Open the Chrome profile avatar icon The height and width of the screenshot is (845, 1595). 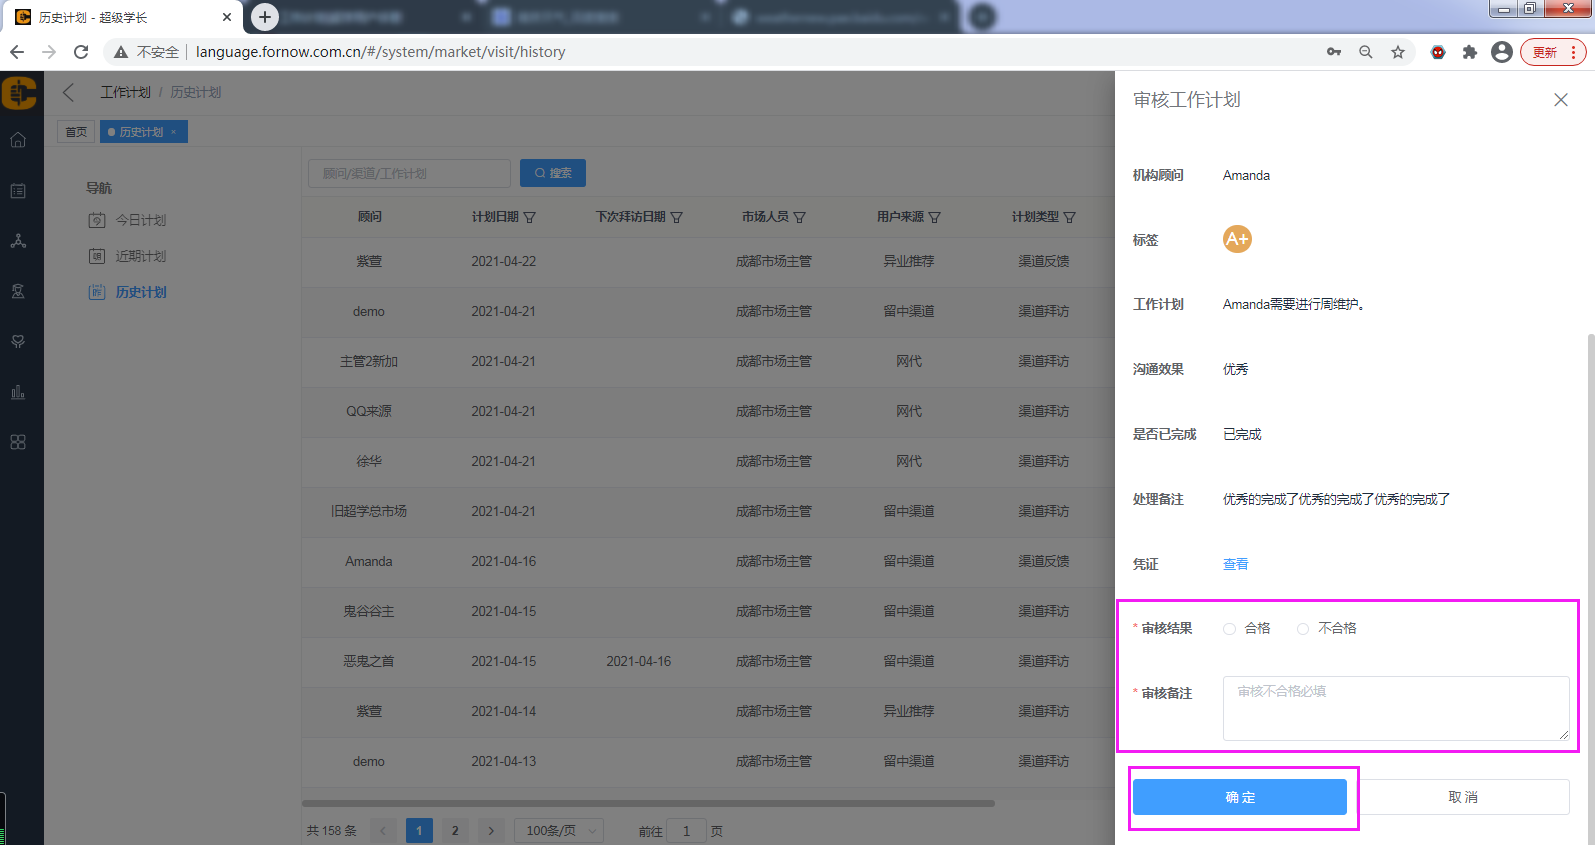1501,52
